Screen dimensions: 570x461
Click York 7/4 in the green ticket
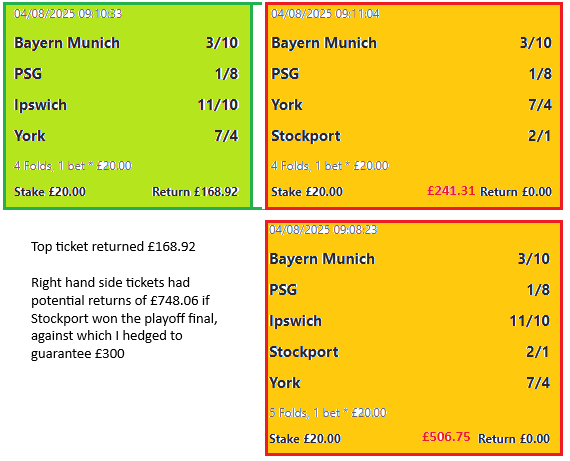pos(126,136)
